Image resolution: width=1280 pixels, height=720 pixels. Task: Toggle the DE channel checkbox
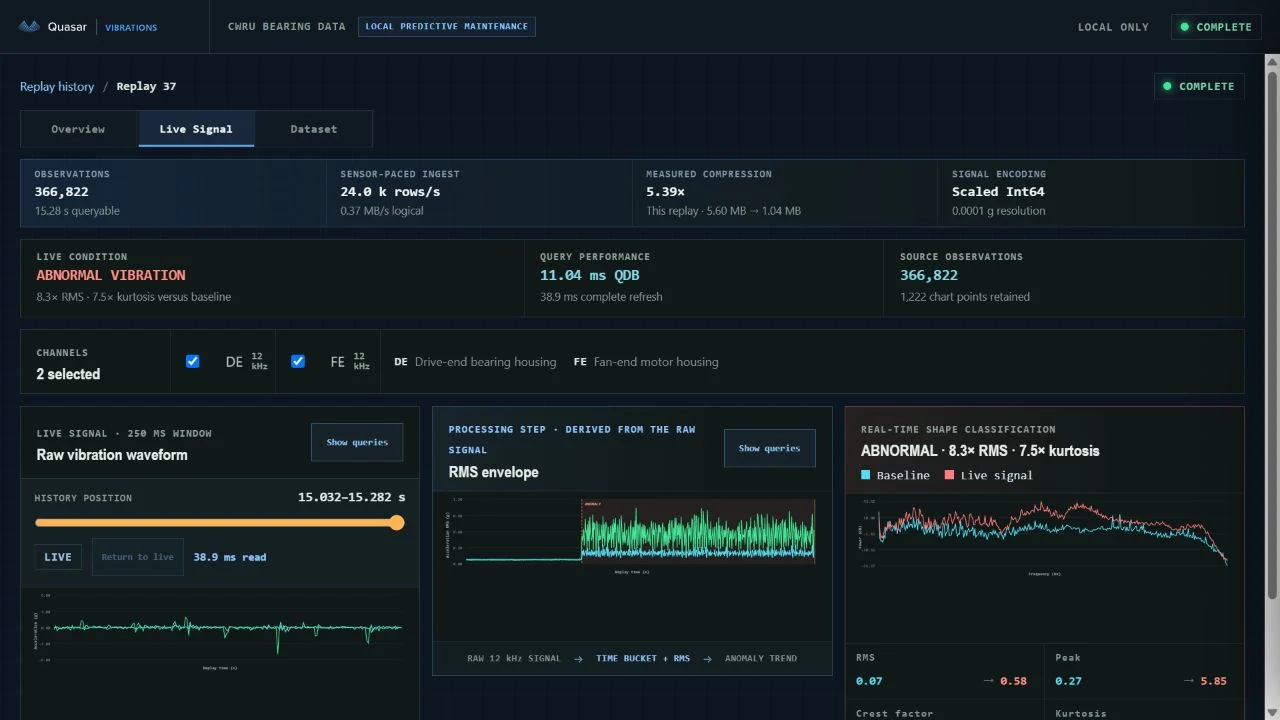193,361
